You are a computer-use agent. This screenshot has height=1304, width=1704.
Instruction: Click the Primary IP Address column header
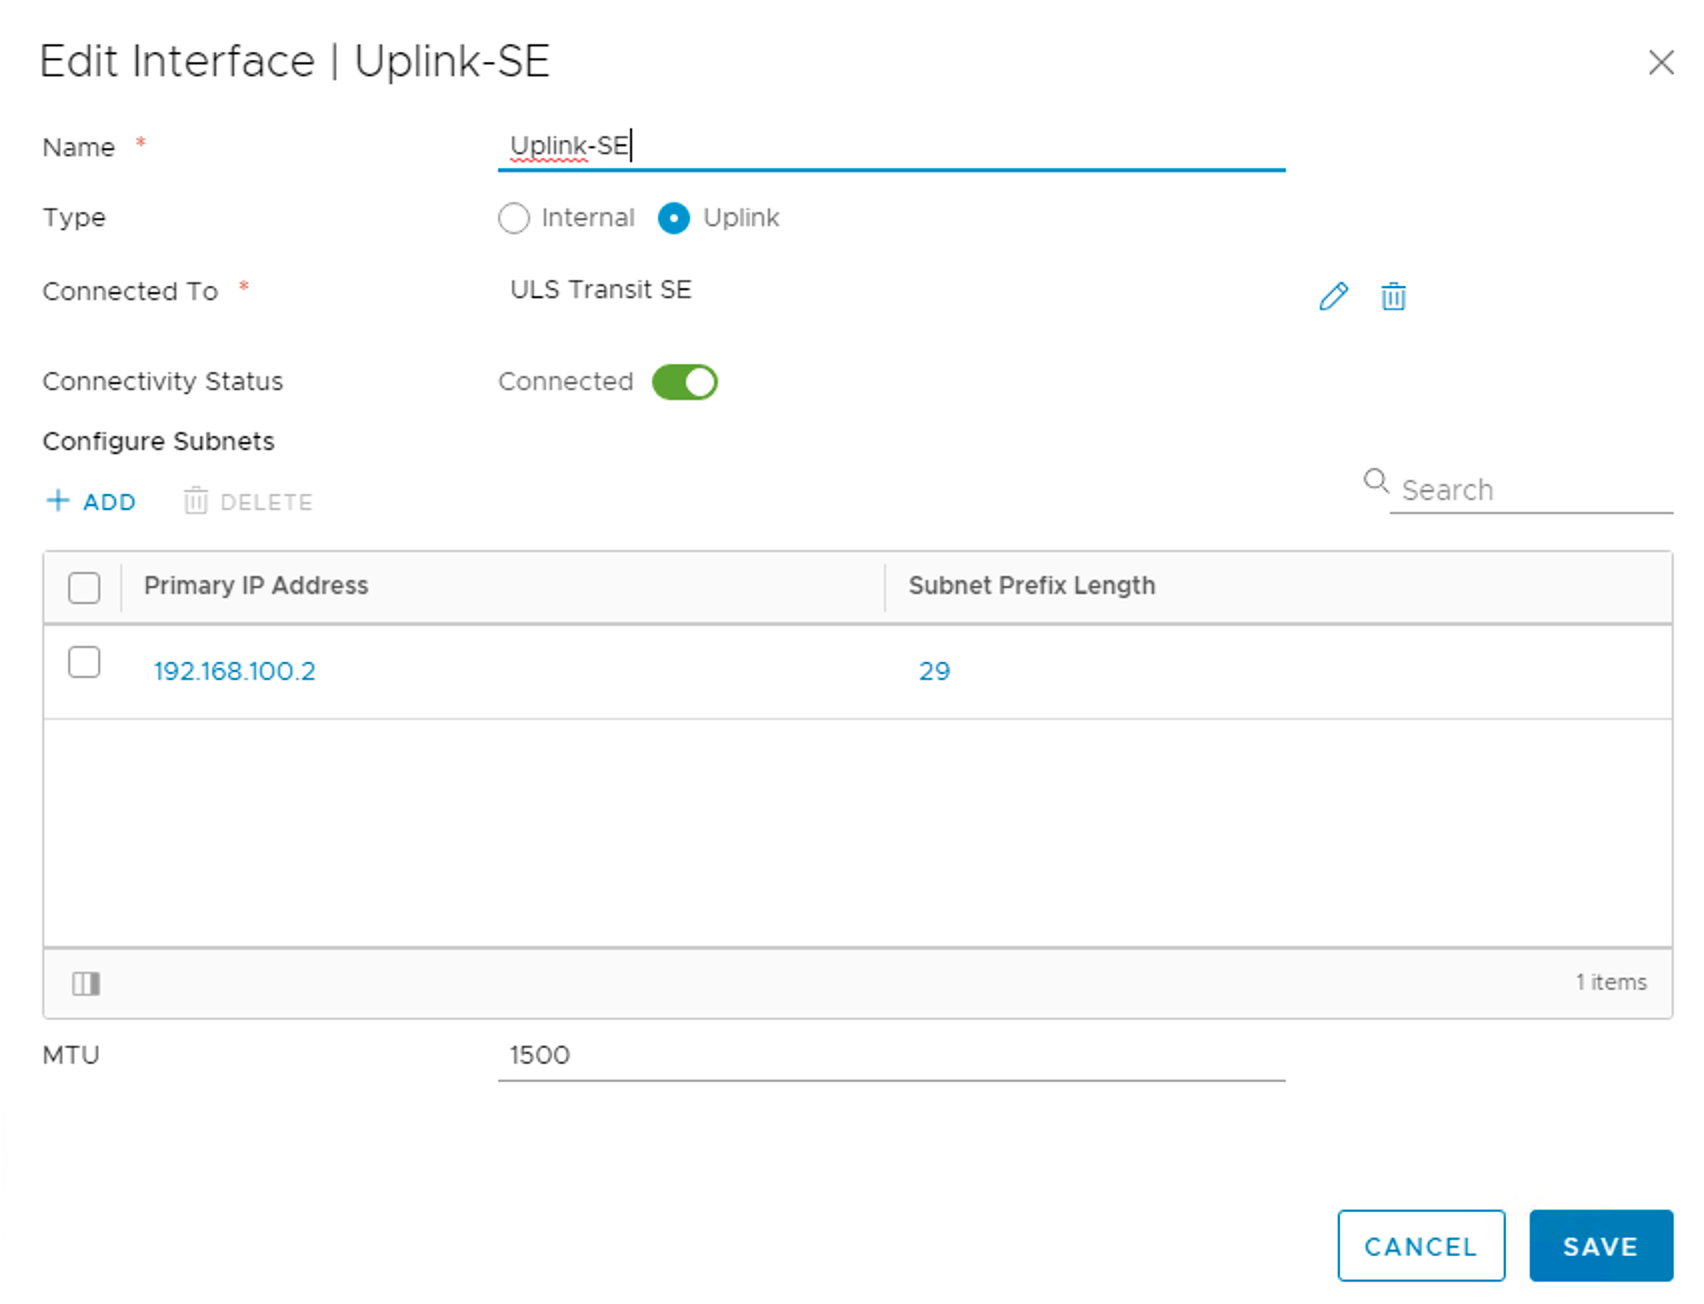point(256,586)
